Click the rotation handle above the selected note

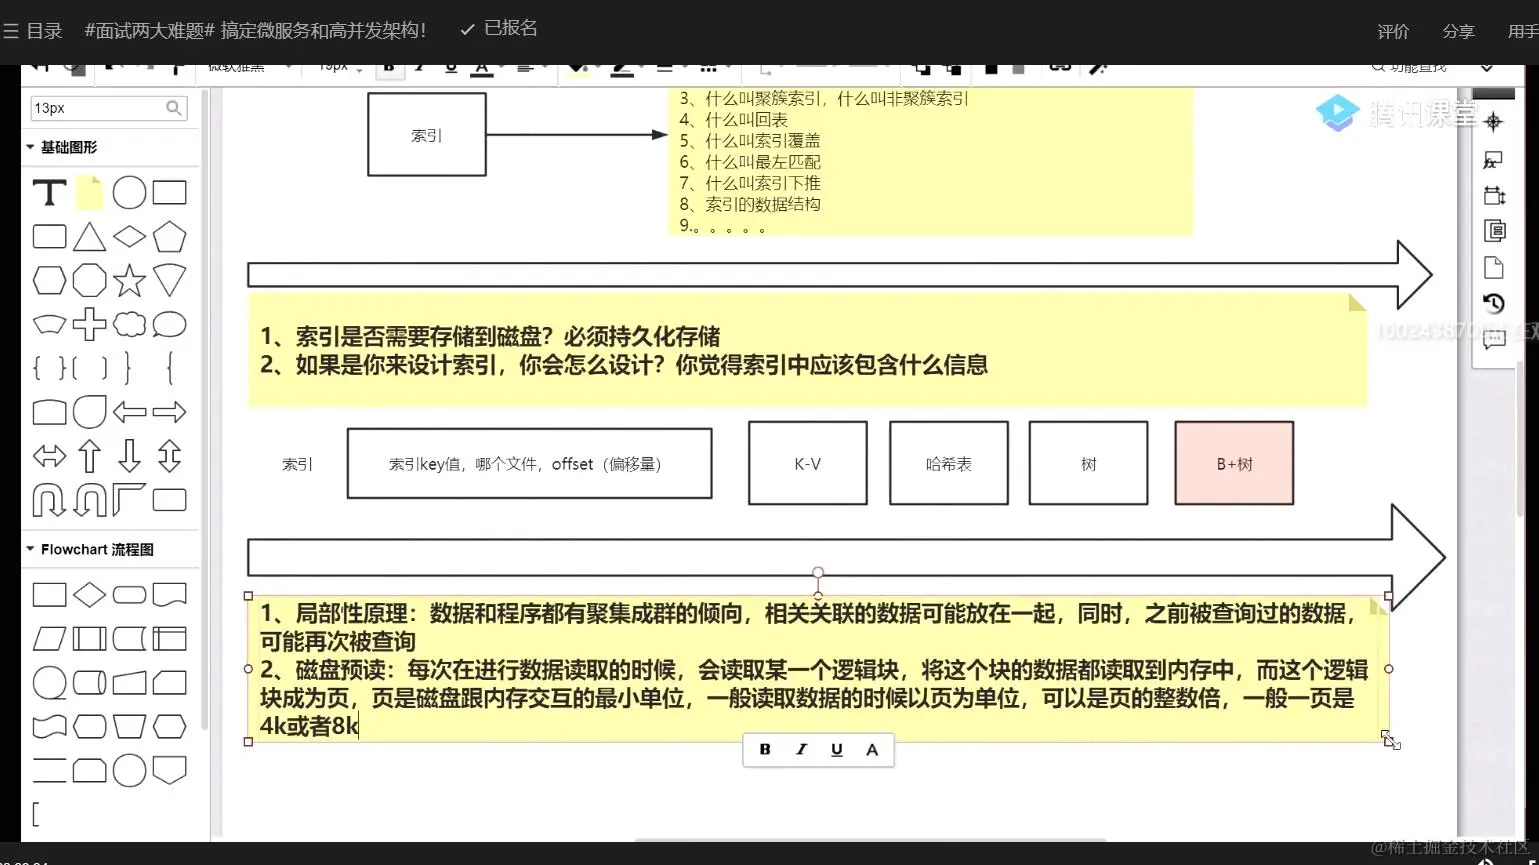(818, 573)
